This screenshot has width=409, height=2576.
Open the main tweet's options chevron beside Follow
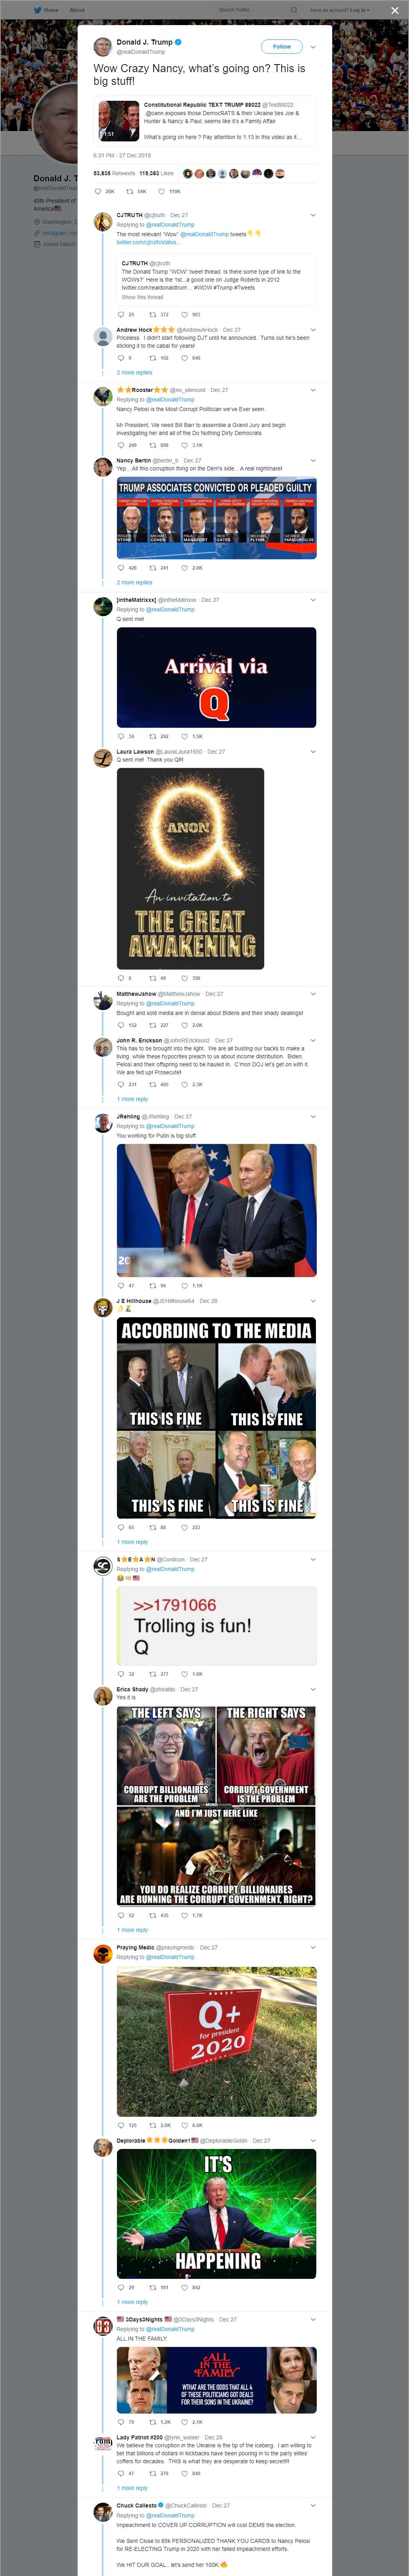pos(313,46)
